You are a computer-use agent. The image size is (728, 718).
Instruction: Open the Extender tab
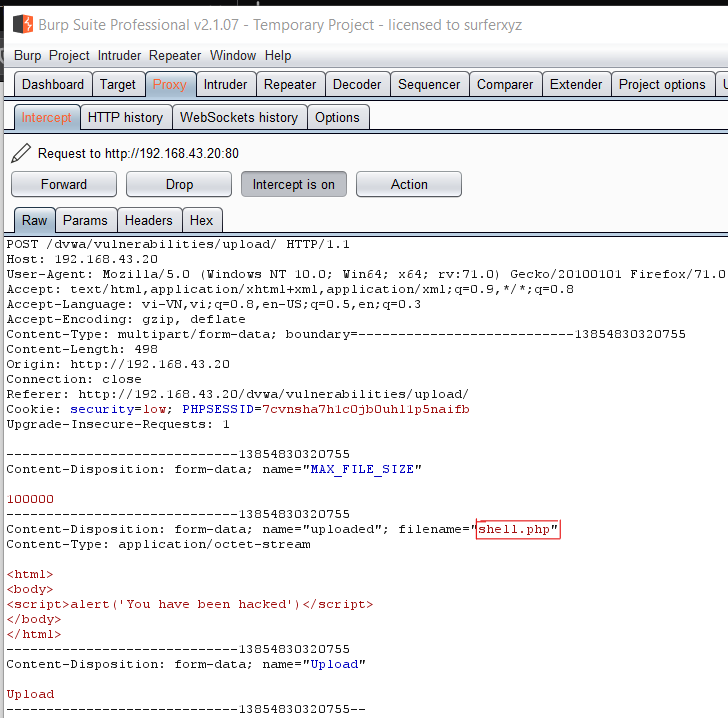point(576,85)
